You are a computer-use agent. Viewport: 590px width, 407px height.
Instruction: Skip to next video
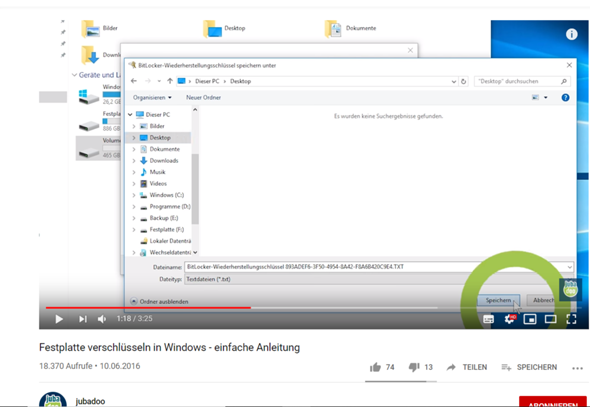[x=83, y=319]
